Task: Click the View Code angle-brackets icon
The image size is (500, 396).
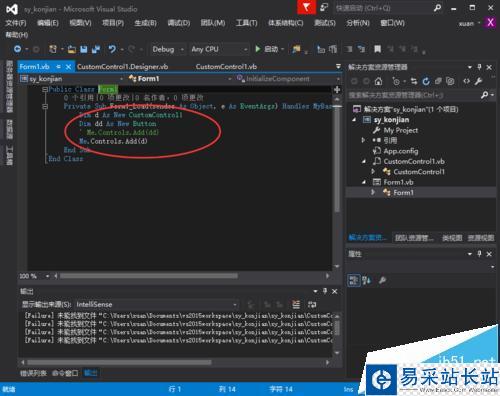Action: point(466,81)
